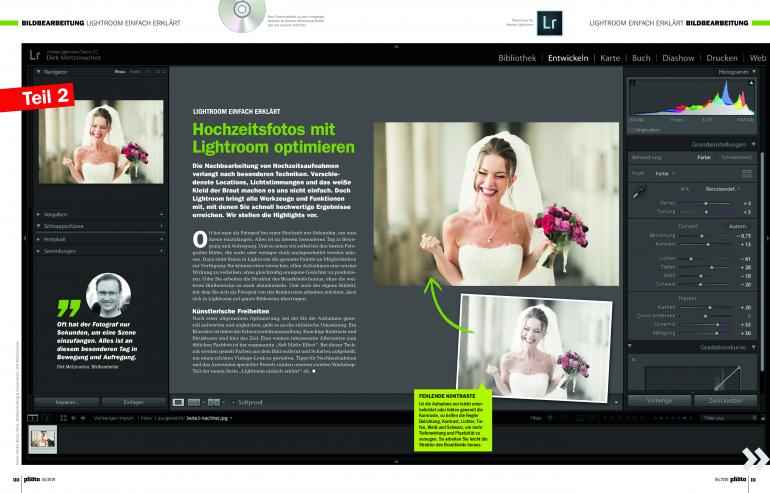The height and width of the screenshot is (493, 770).
Task: Hide the top module bar arrow
Action: (x=396, y=46)
